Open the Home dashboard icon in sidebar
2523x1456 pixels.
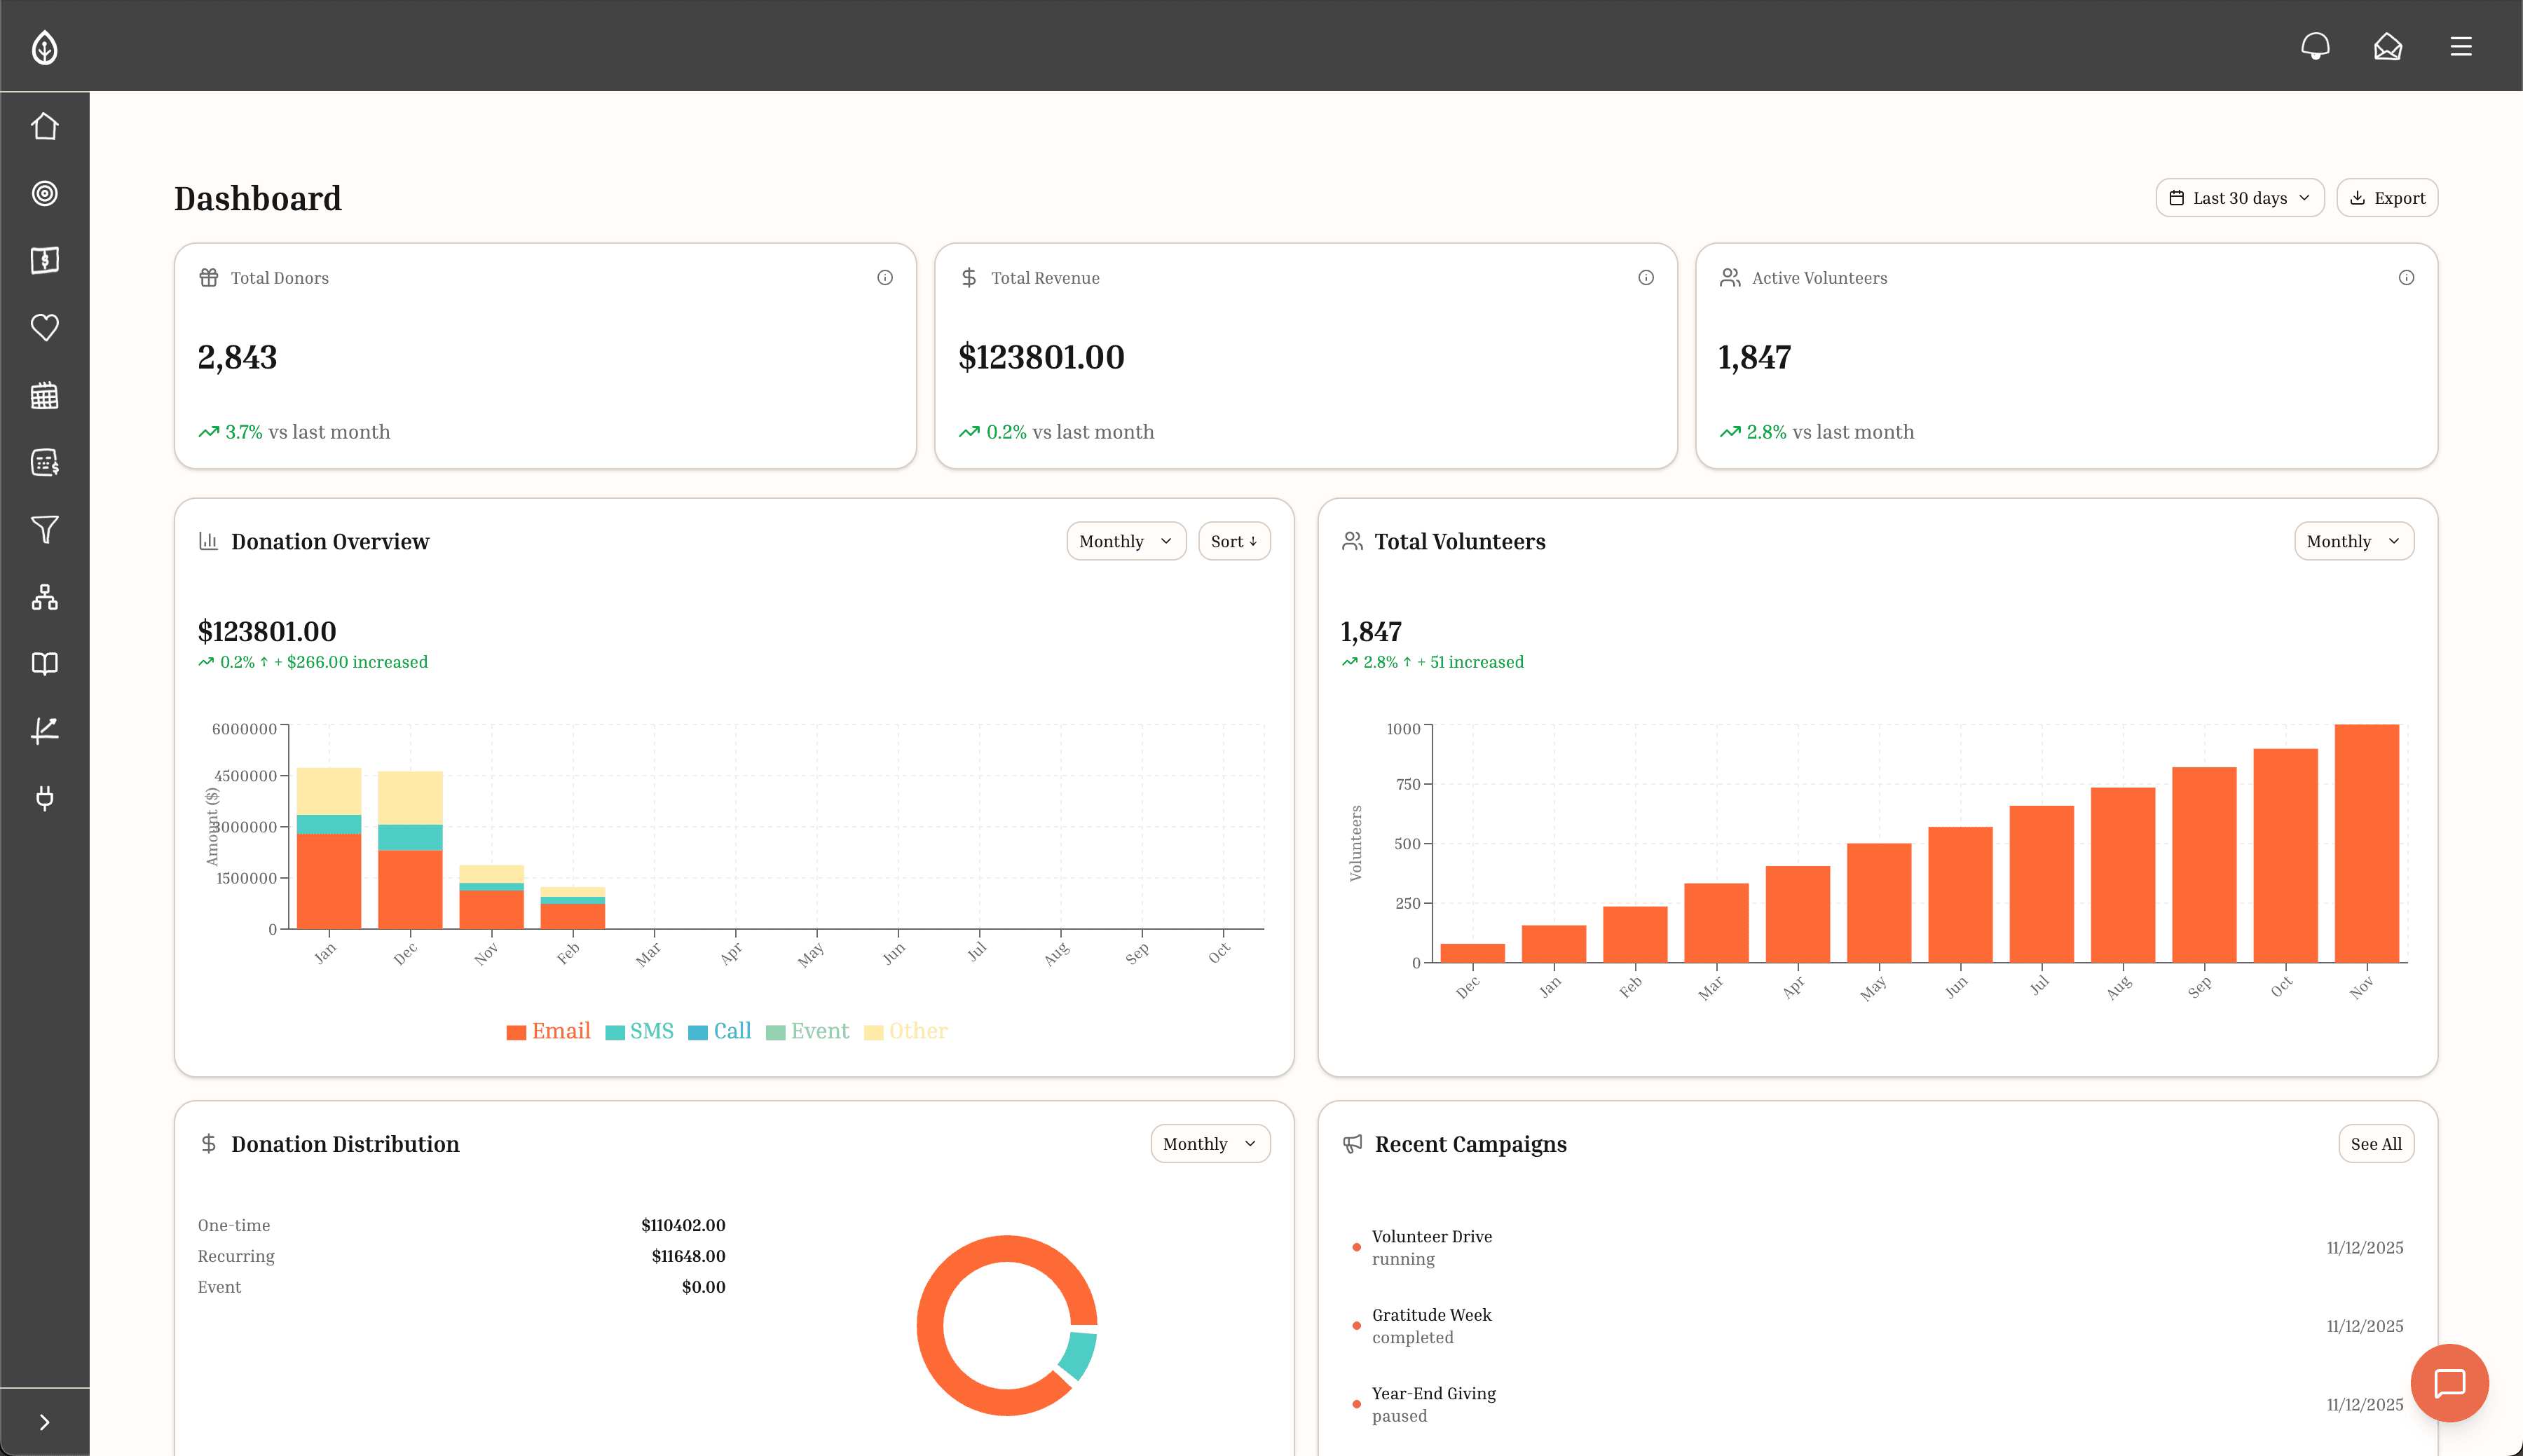coord(45,126)
